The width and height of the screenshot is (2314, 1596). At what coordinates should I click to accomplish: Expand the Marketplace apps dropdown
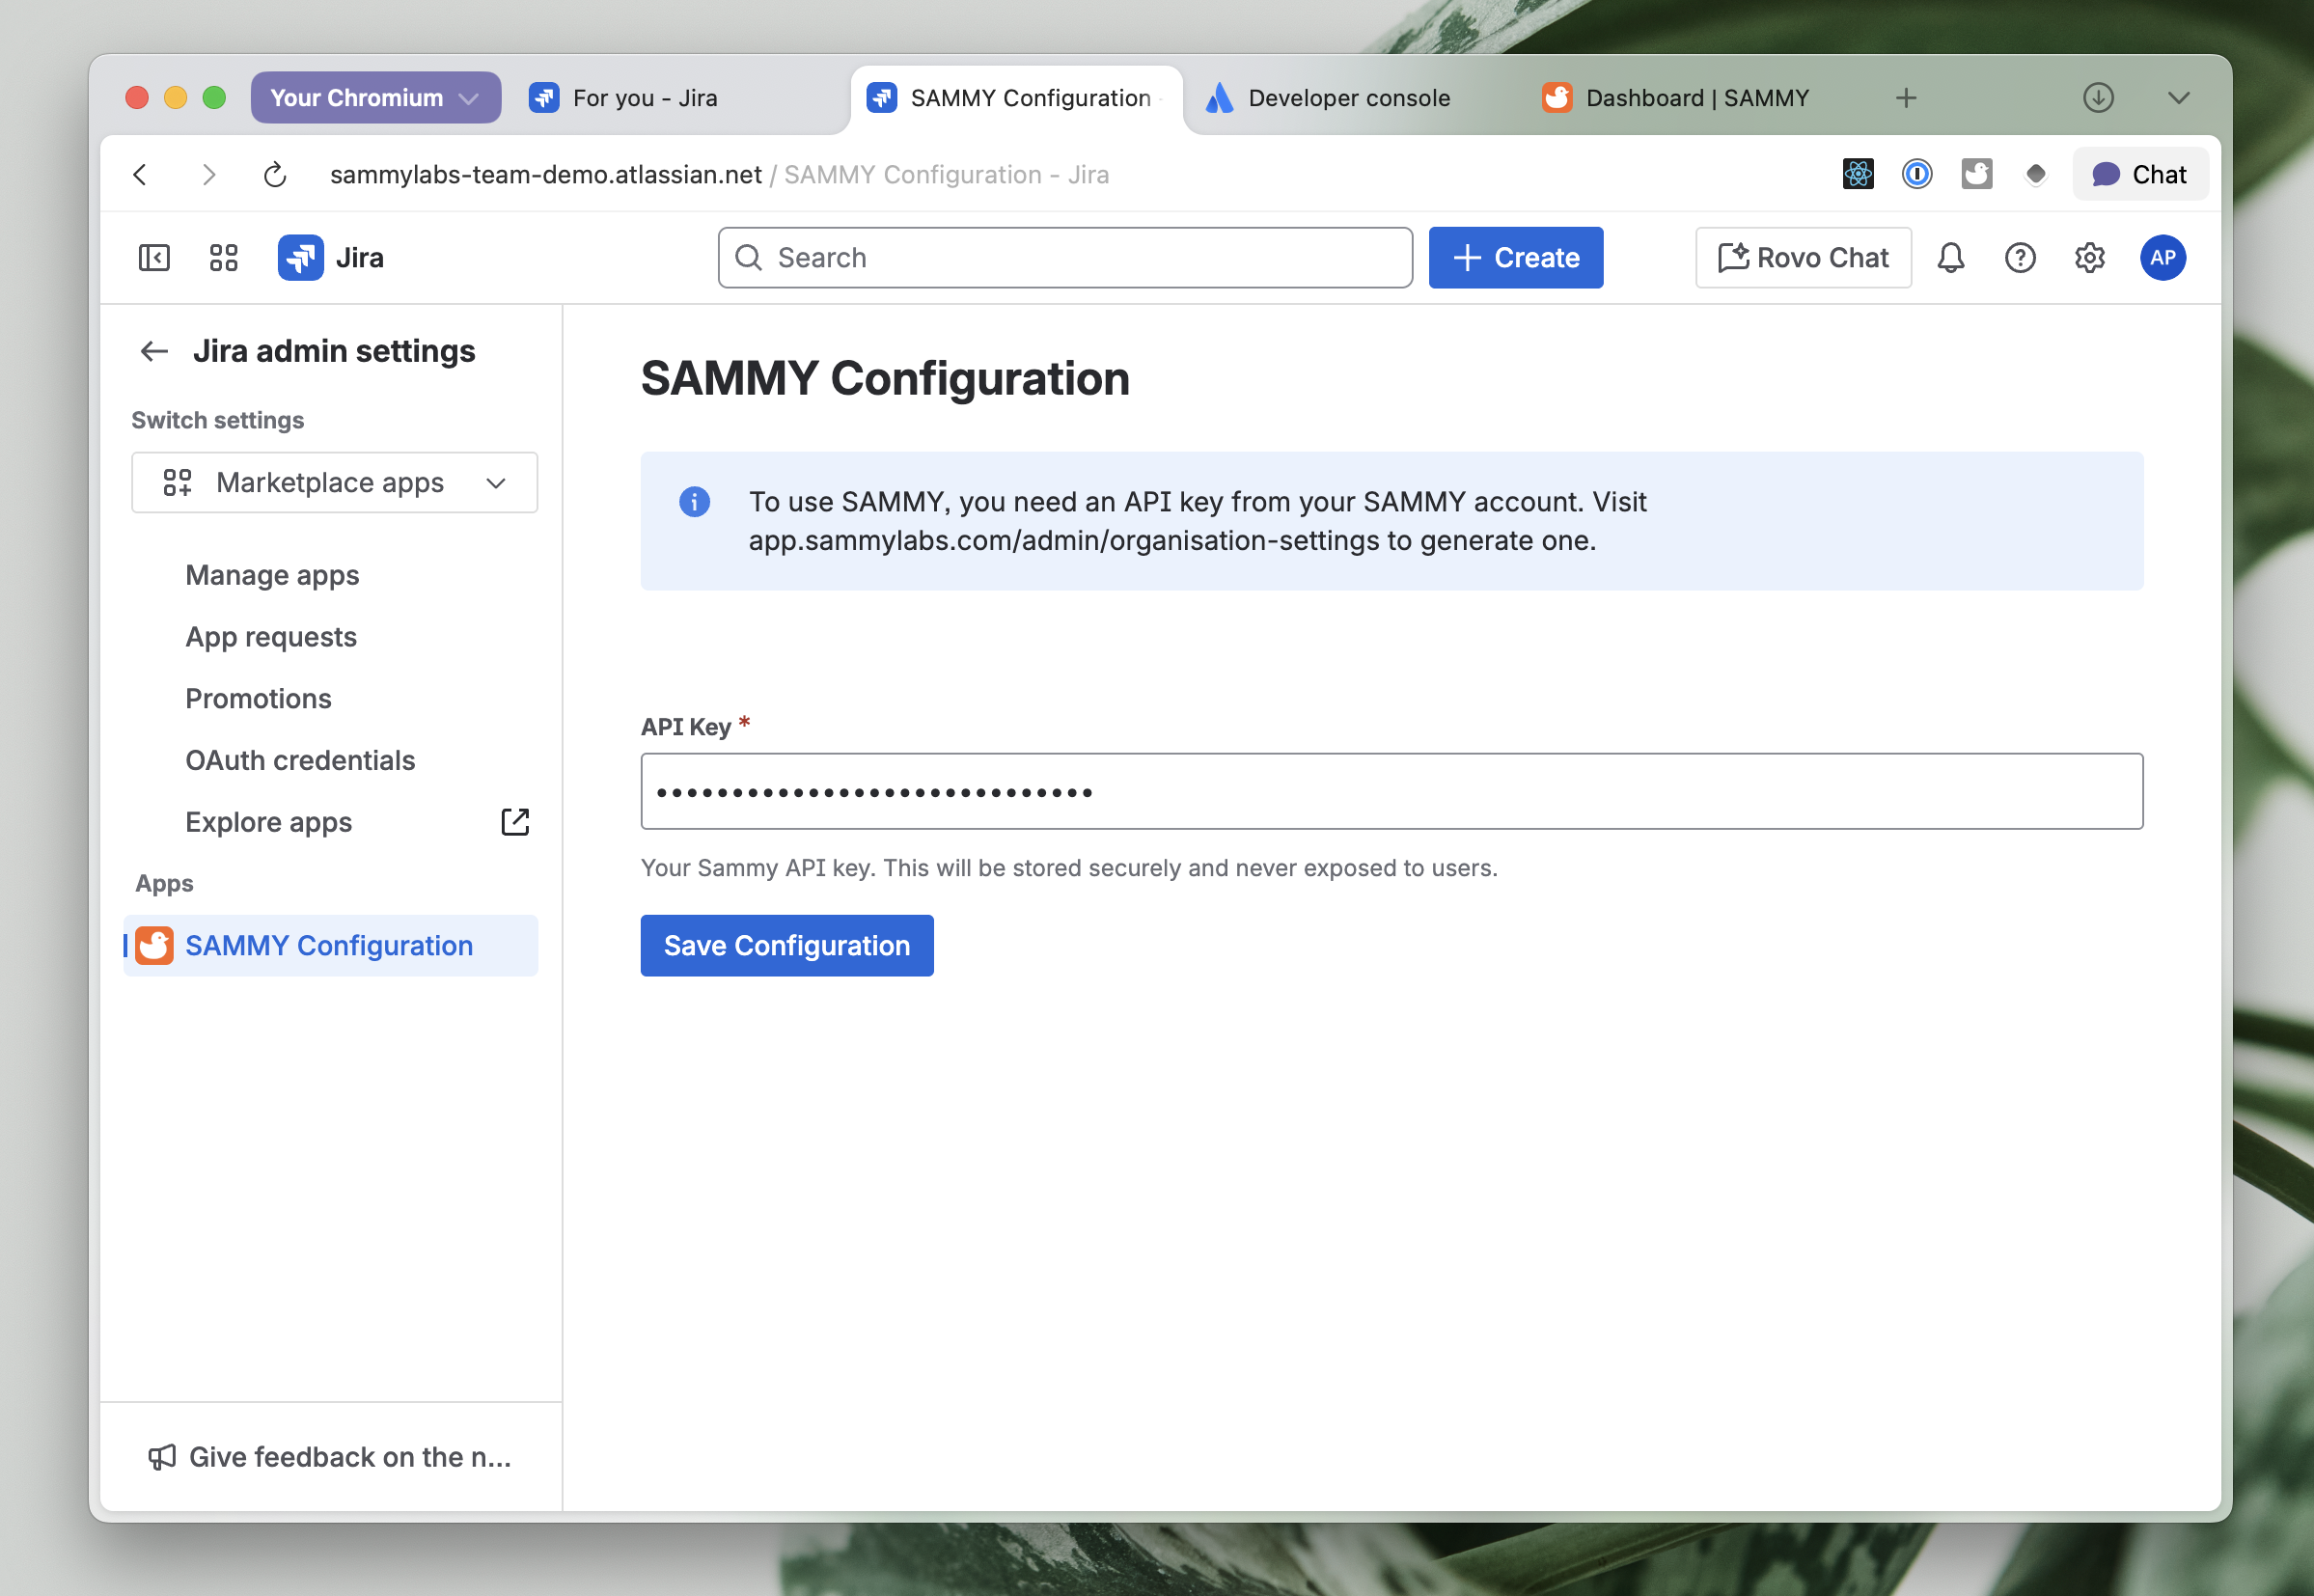coord(334,483)
